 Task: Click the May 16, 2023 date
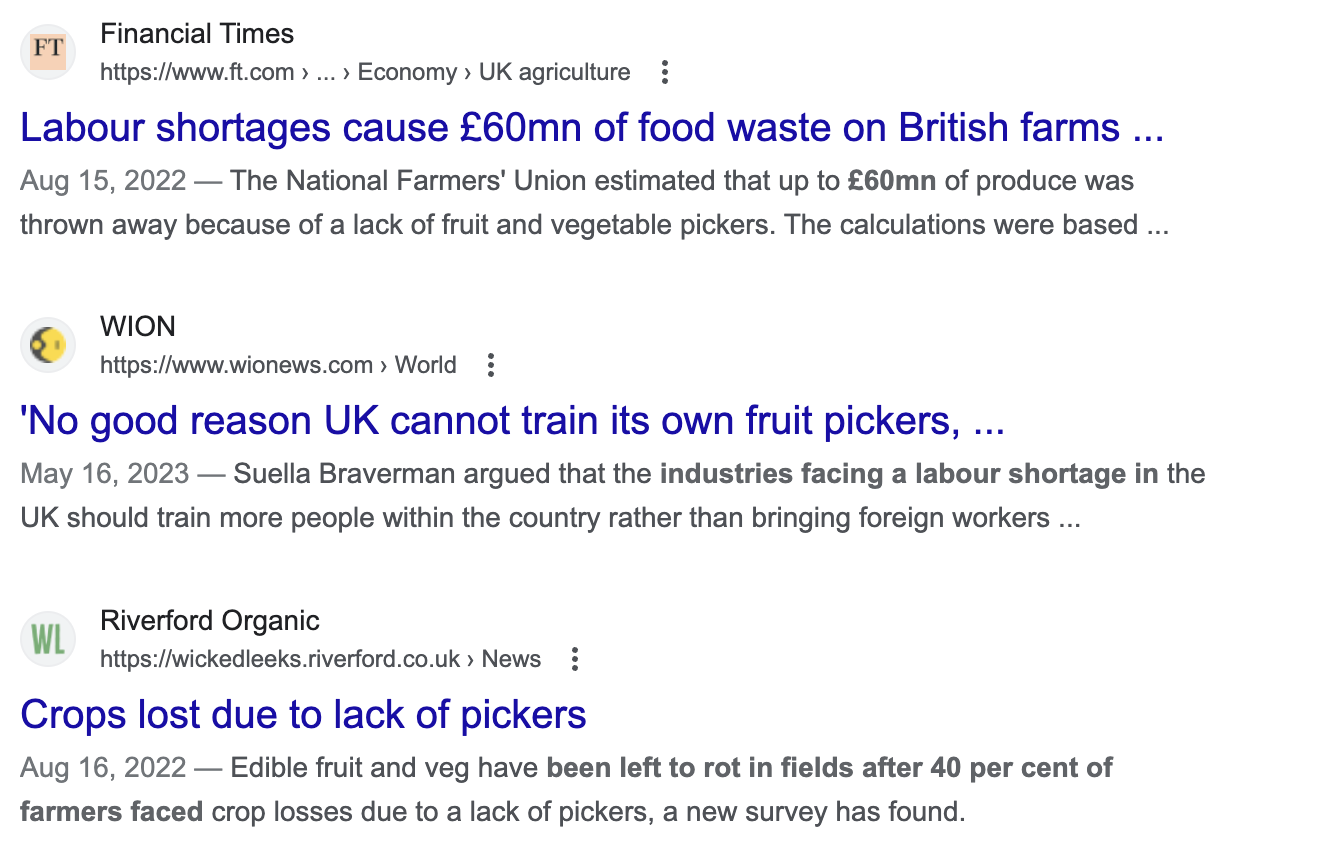(x=105, y=474)
